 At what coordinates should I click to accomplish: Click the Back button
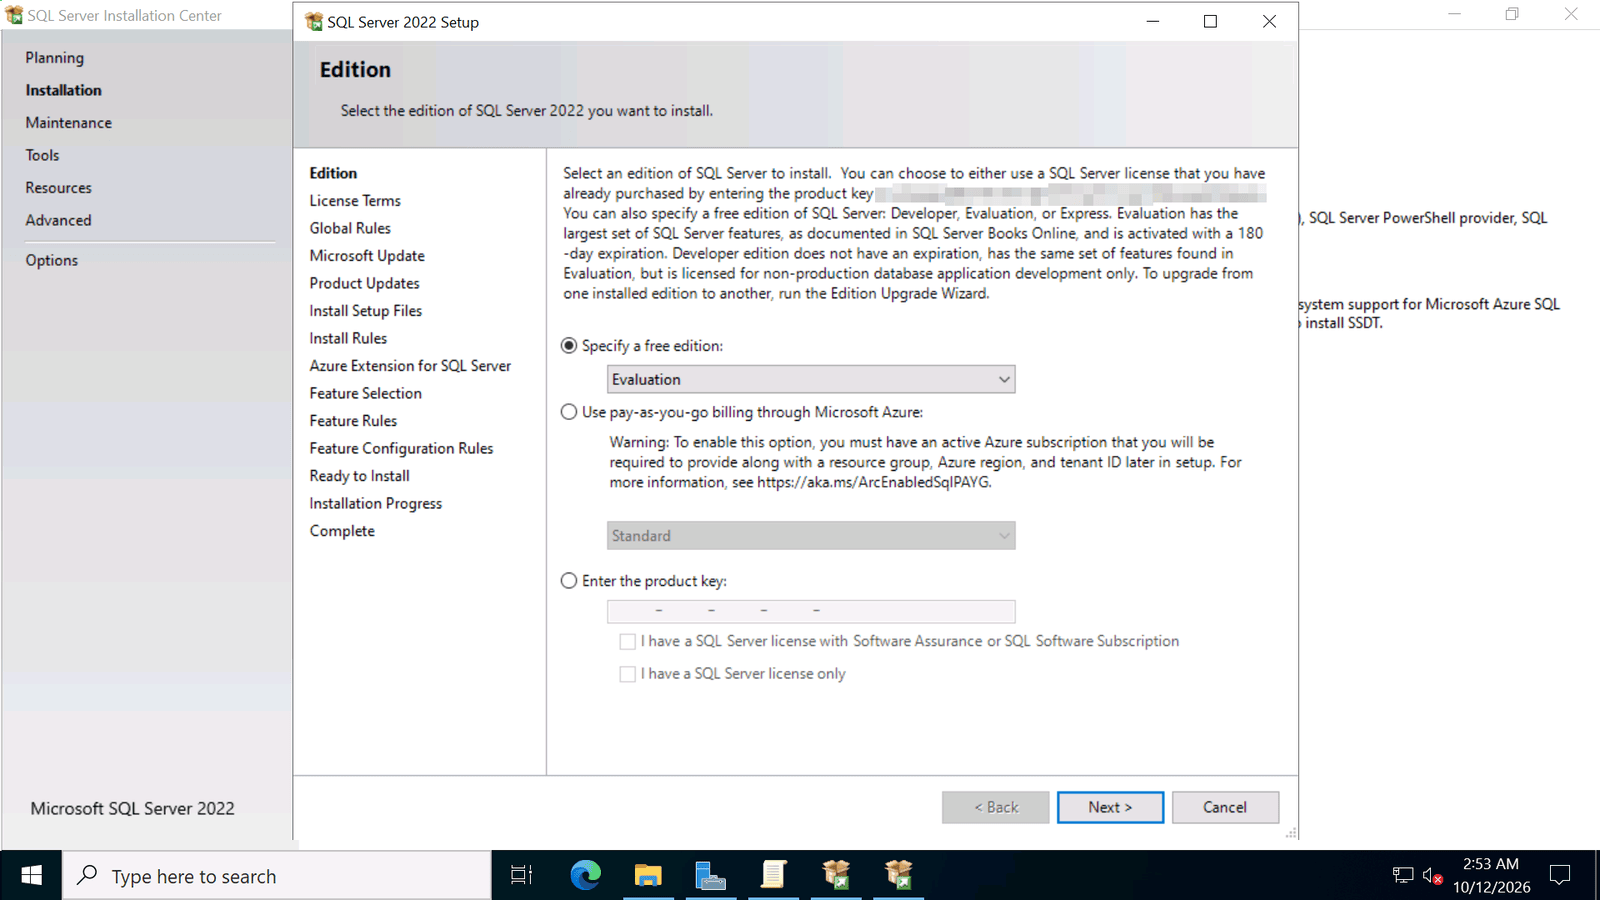pos(996,807)
